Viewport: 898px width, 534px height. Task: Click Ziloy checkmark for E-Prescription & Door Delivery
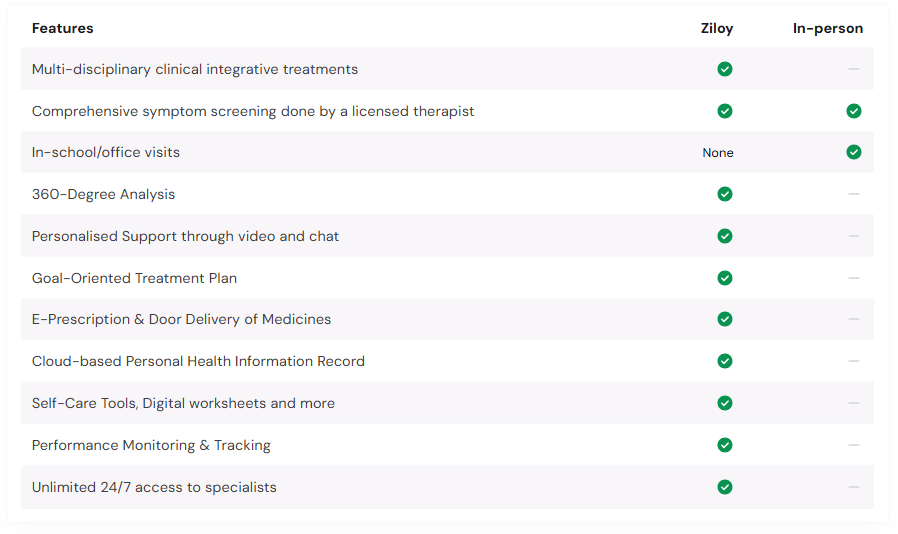point(725,319)
